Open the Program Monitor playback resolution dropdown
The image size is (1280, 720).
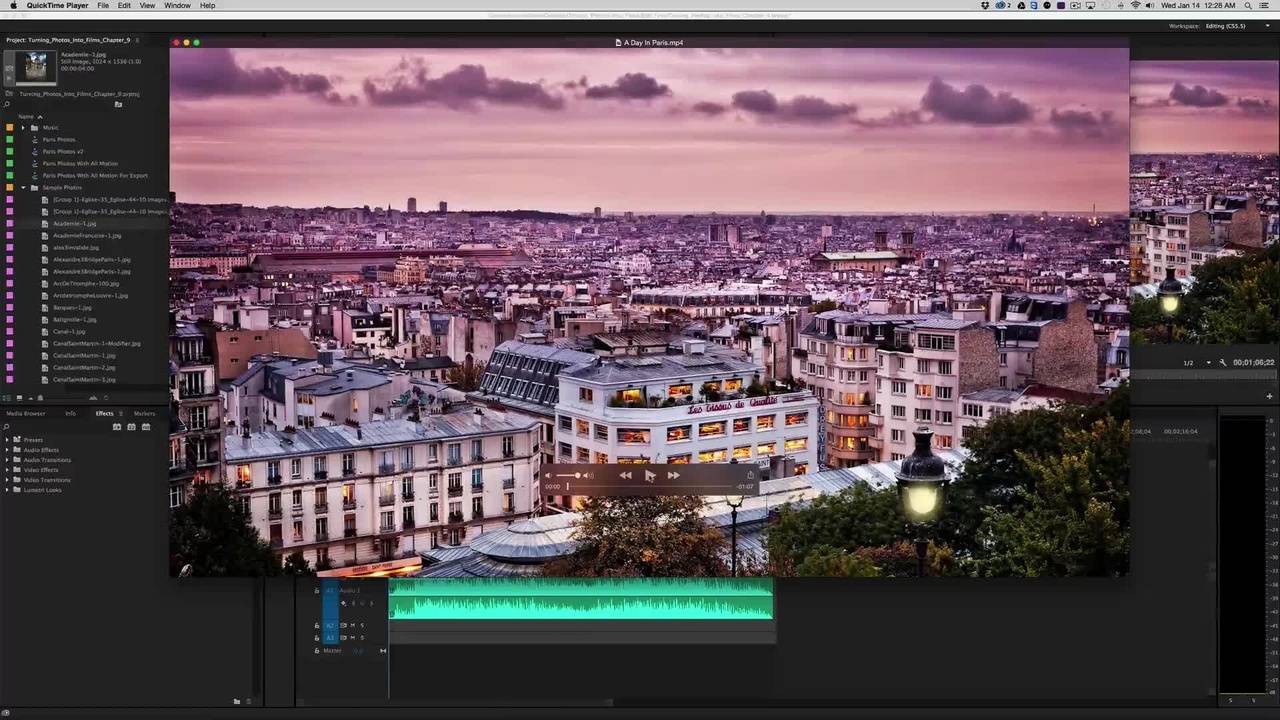1196,363
